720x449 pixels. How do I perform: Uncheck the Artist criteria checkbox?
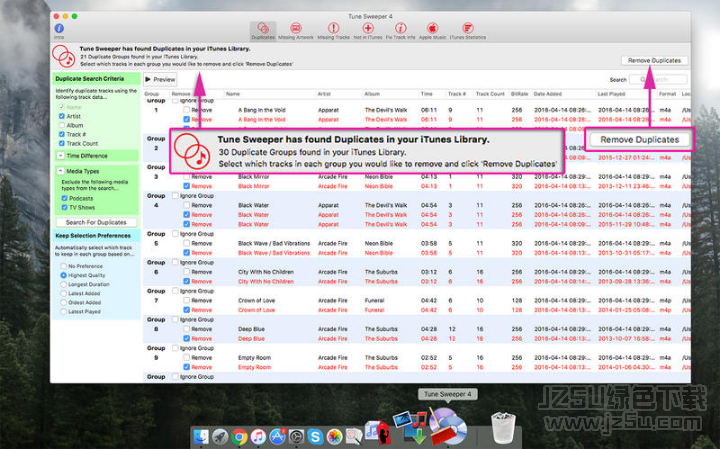point(62,116)
